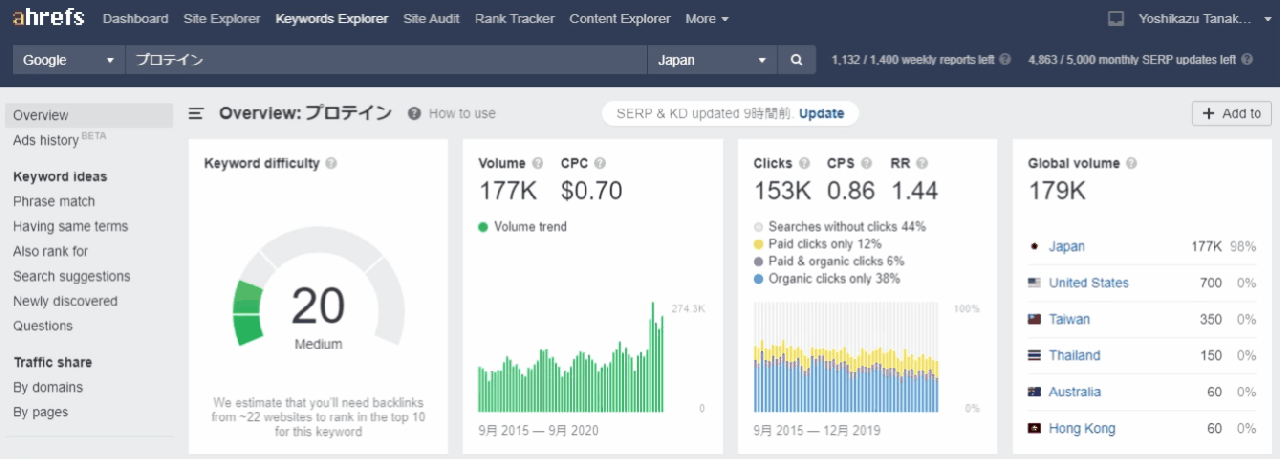Open the Google search engine dropdown
This screenshot has height=459, width=1280.
tap(68, 60)
